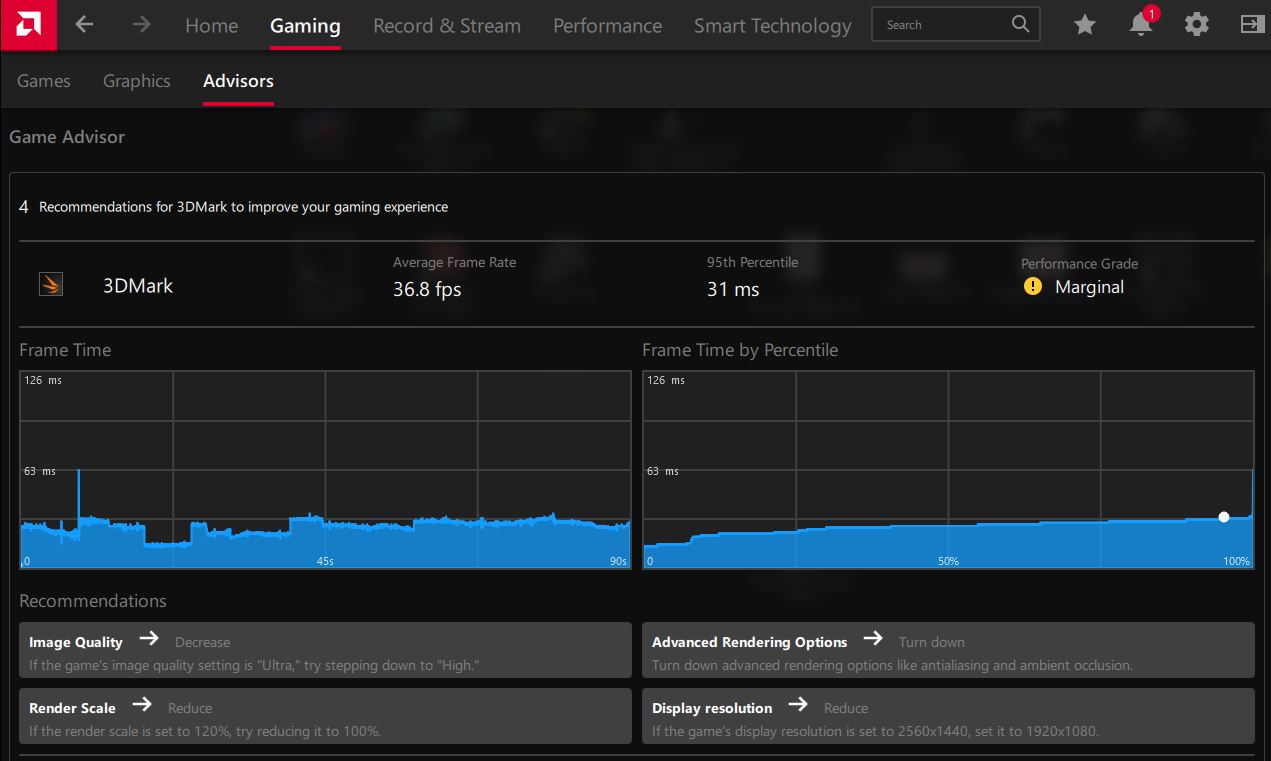The width and height of the screenshot is (1271, 761).
Task: Go forward with the right arrow
Action: click(x=141, y=25)
